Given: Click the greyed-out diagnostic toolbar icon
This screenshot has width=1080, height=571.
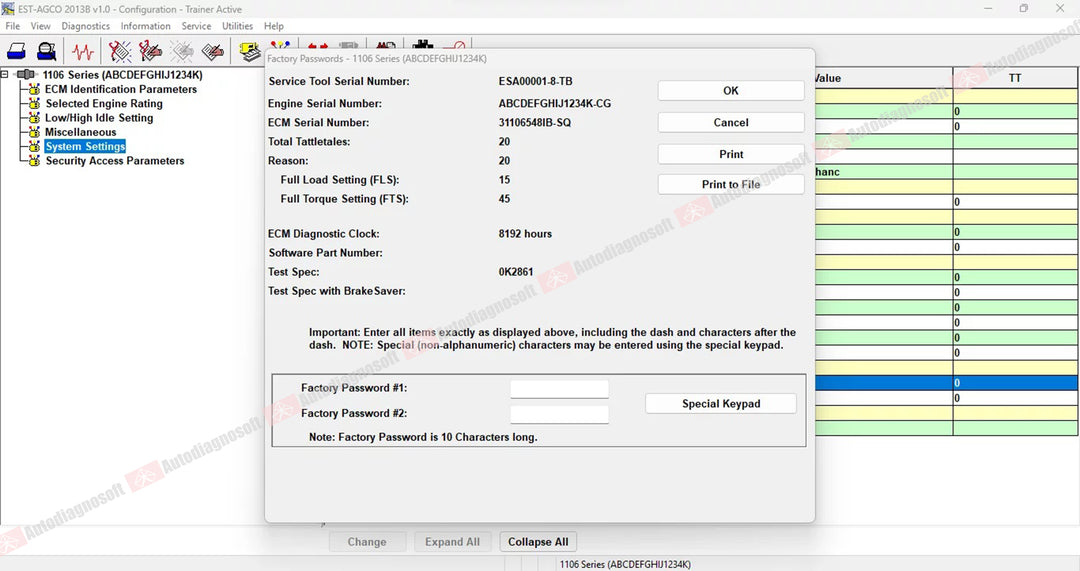Looking at the screenshot, I should tap(182, 51).
